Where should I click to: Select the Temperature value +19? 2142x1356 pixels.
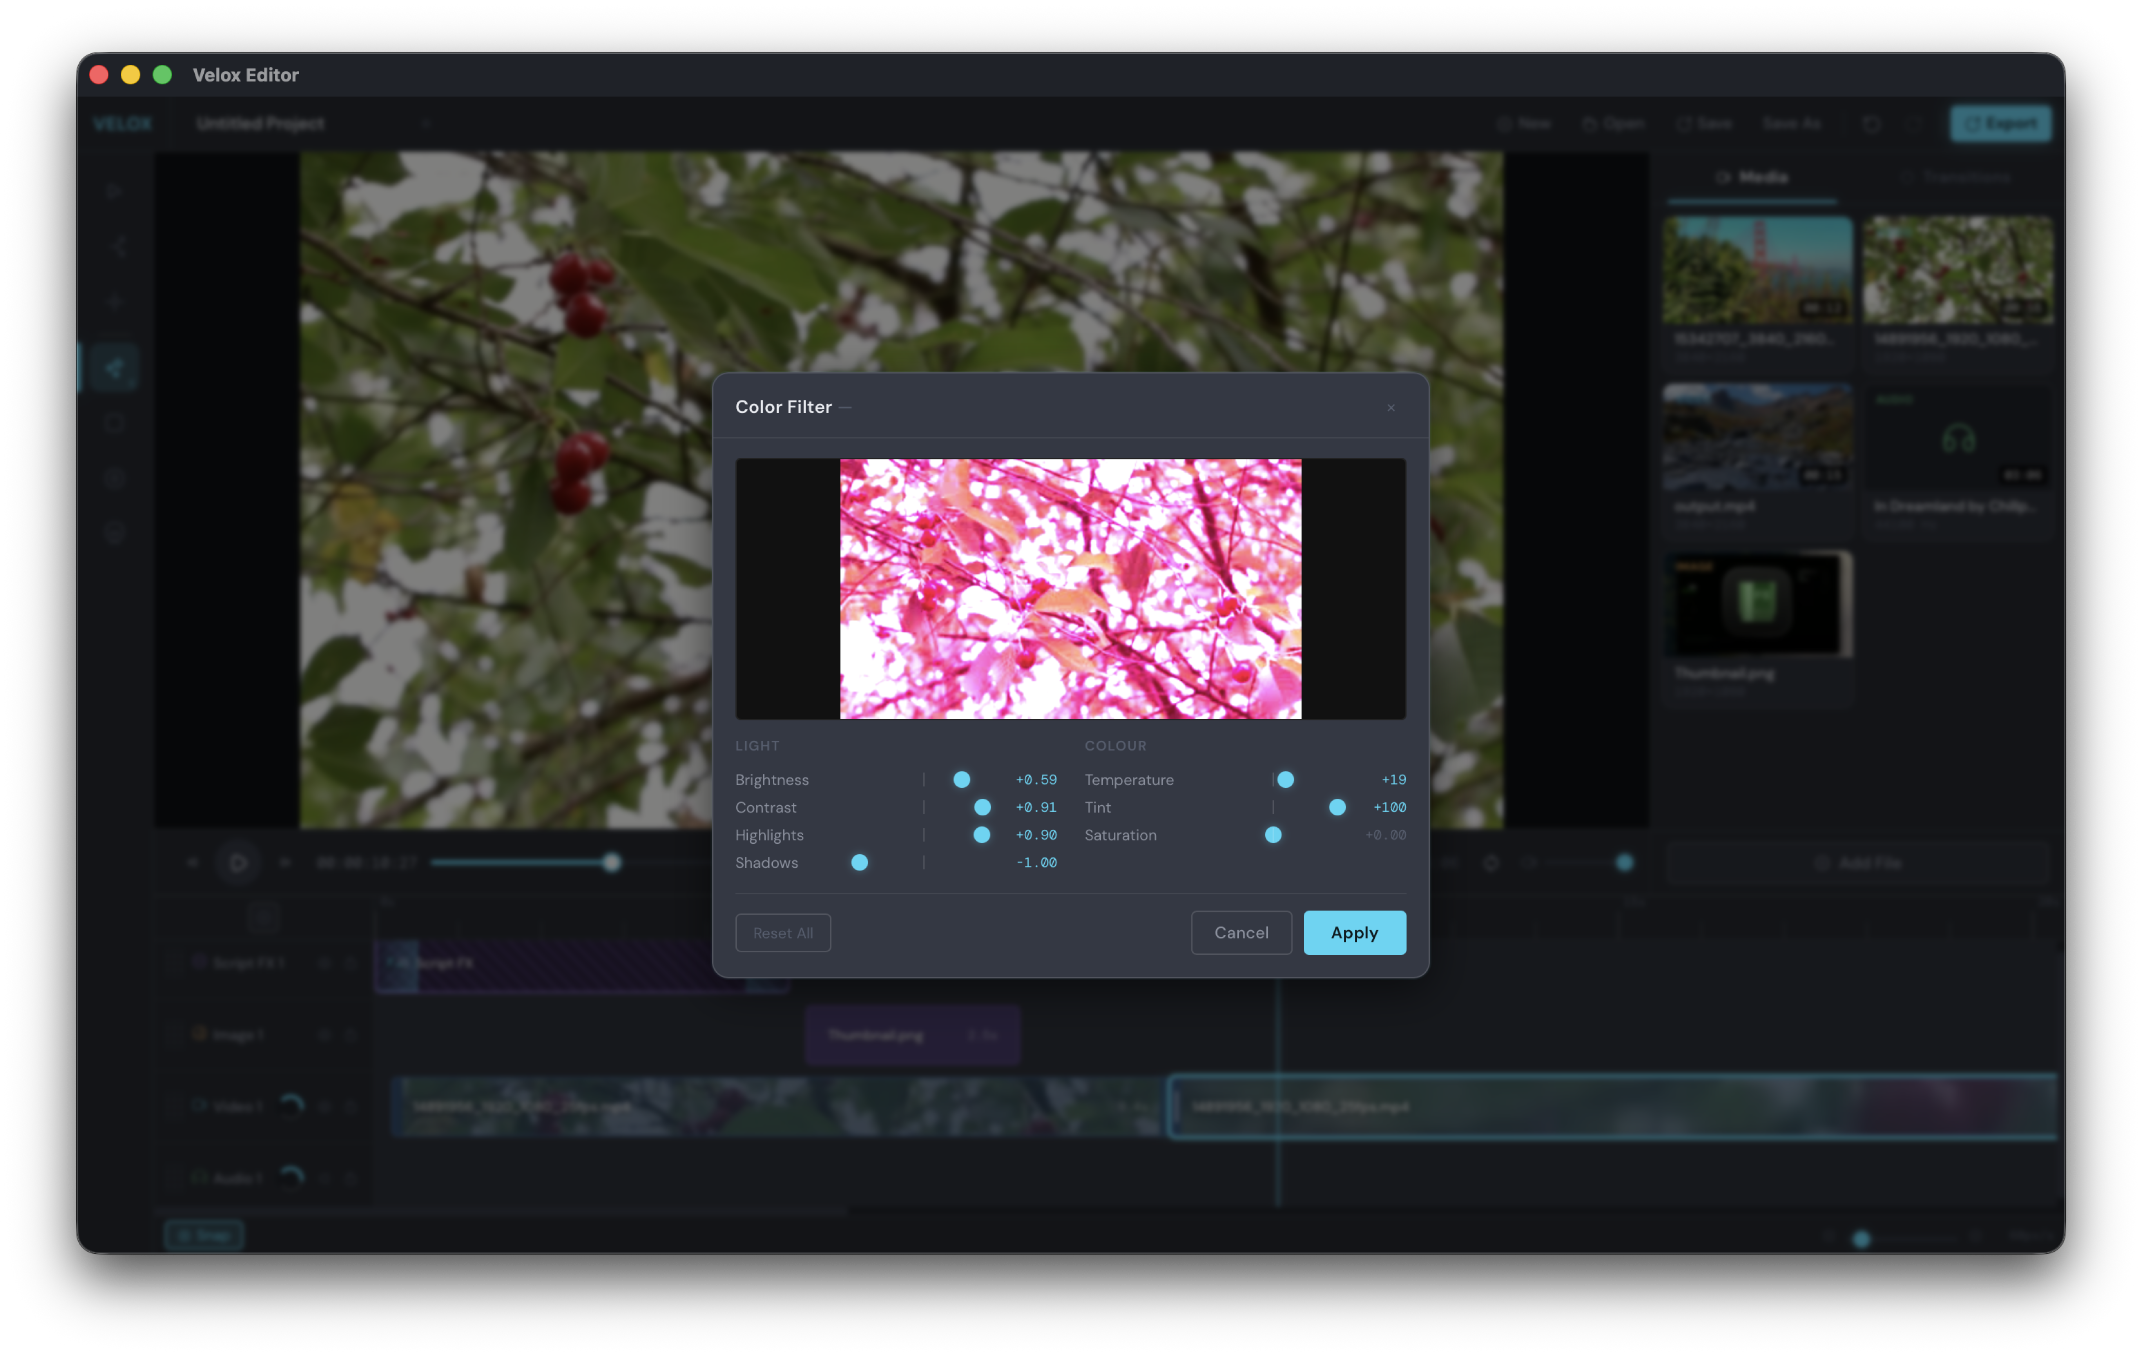click(1394, 780)
